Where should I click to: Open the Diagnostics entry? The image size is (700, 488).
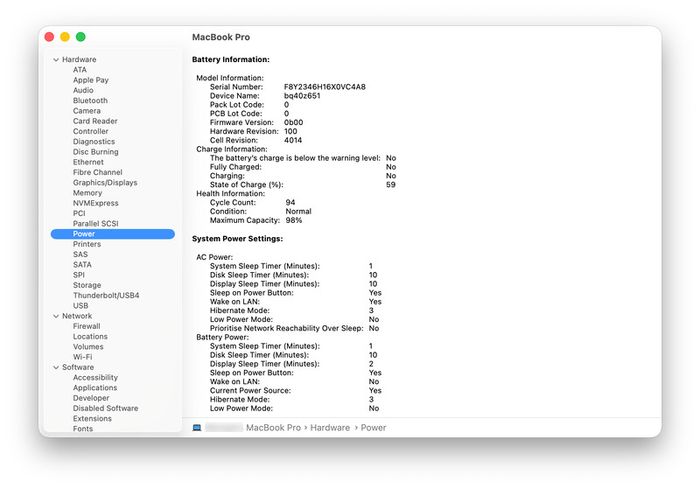[x=94, y=142]
